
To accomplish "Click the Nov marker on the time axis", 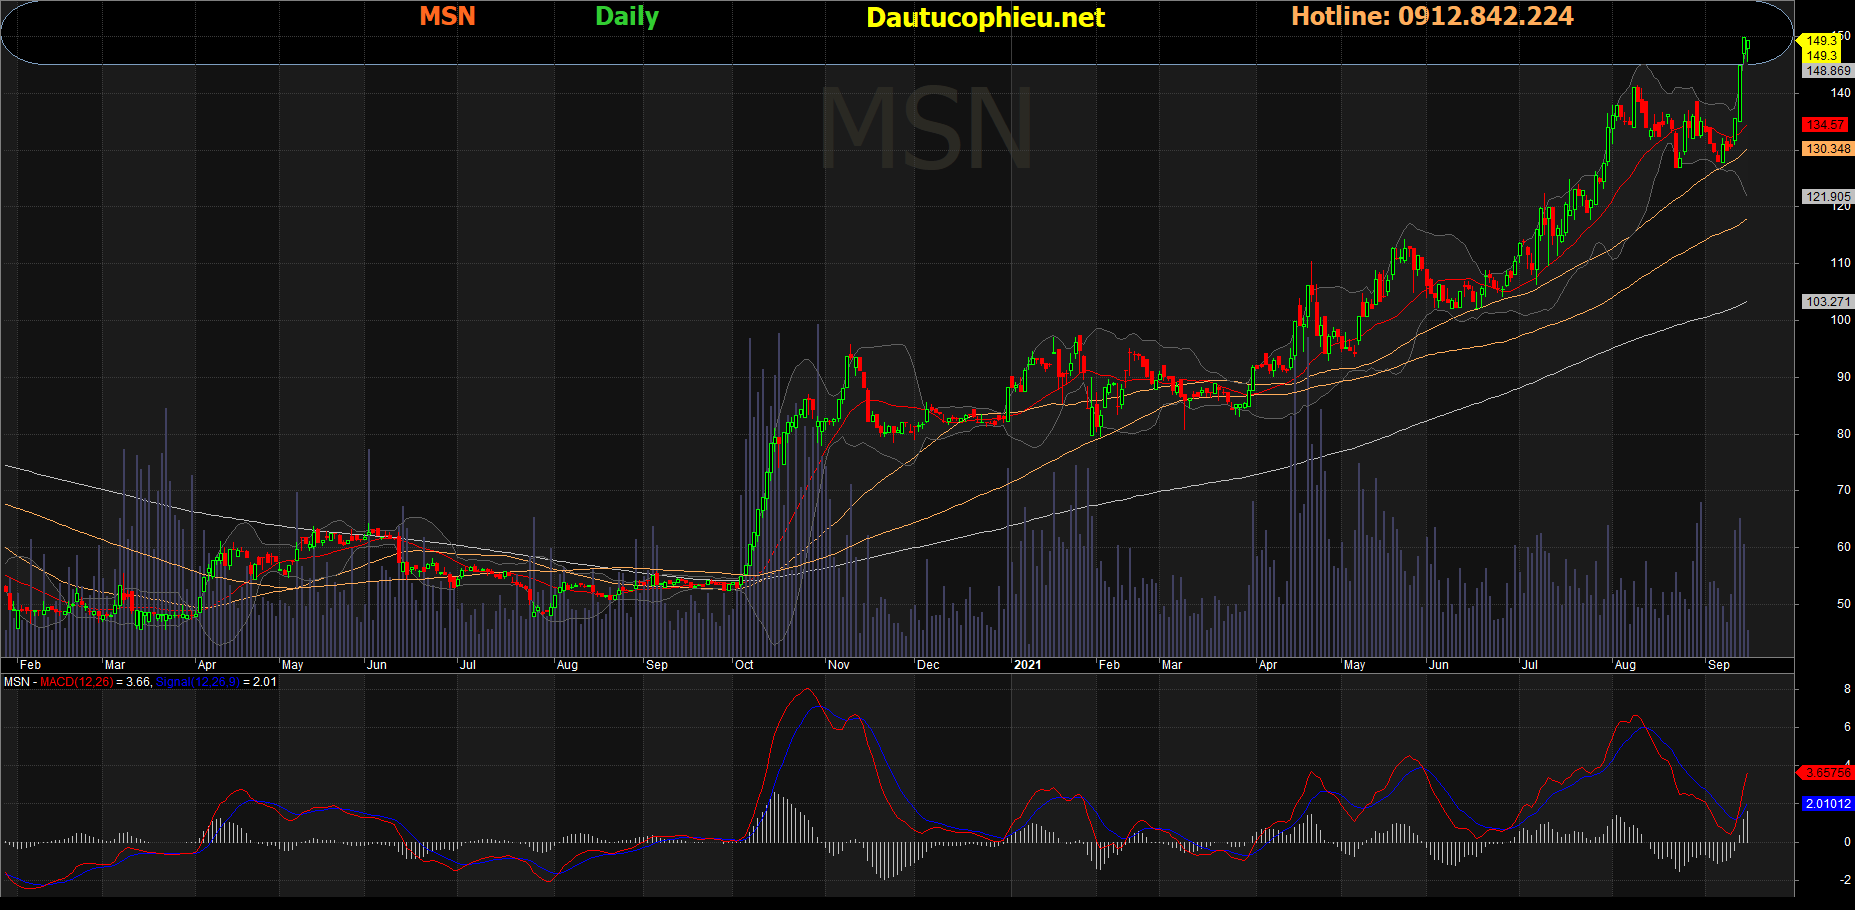I will coord(838,665).
